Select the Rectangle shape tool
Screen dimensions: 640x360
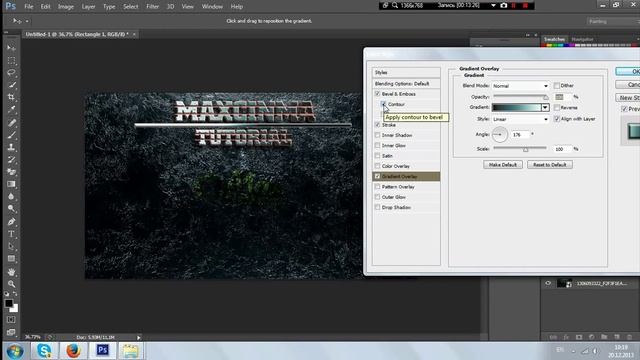click(11, 259)
